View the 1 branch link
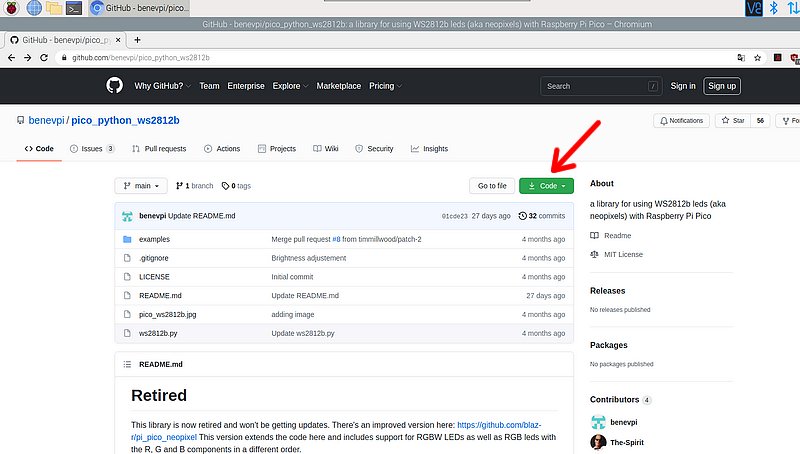The width and height of the screenshot is (800, 454). [x=194, y=186]
